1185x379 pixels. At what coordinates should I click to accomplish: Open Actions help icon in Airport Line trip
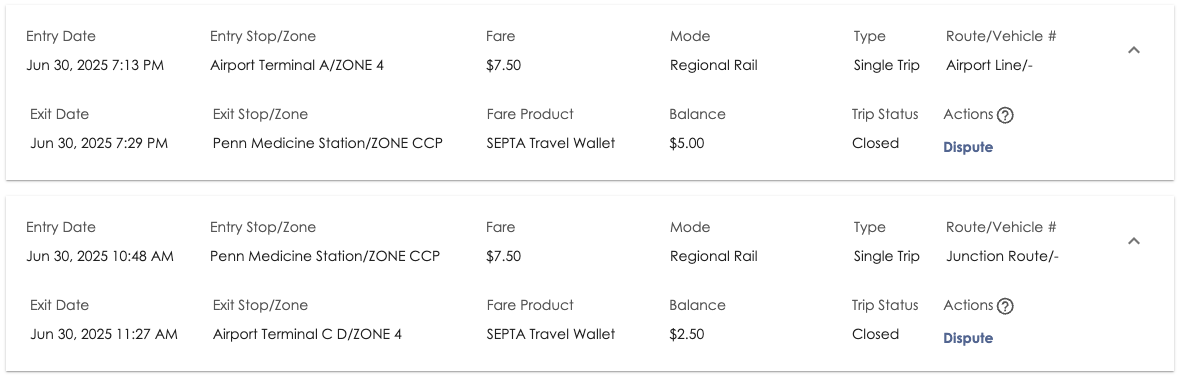point(1004,116)
